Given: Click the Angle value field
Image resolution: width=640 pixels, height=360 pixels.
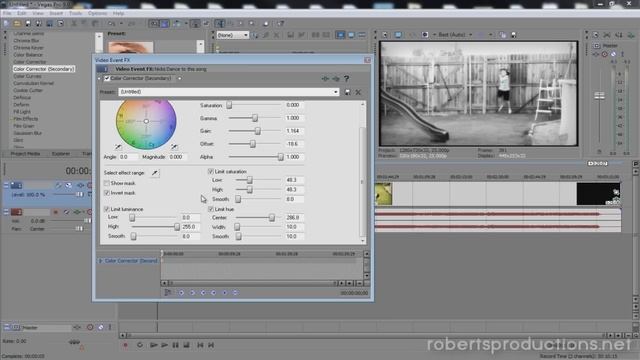Looking at the screenshot, I should click(129, 157).
